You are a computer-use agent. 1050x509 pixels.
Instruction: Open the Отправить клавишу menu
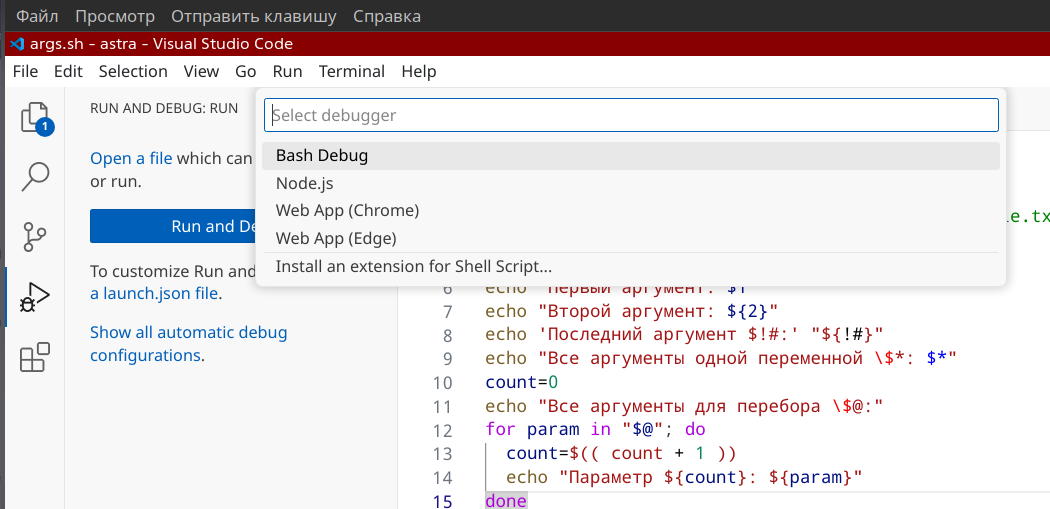(x=254, y=16)
